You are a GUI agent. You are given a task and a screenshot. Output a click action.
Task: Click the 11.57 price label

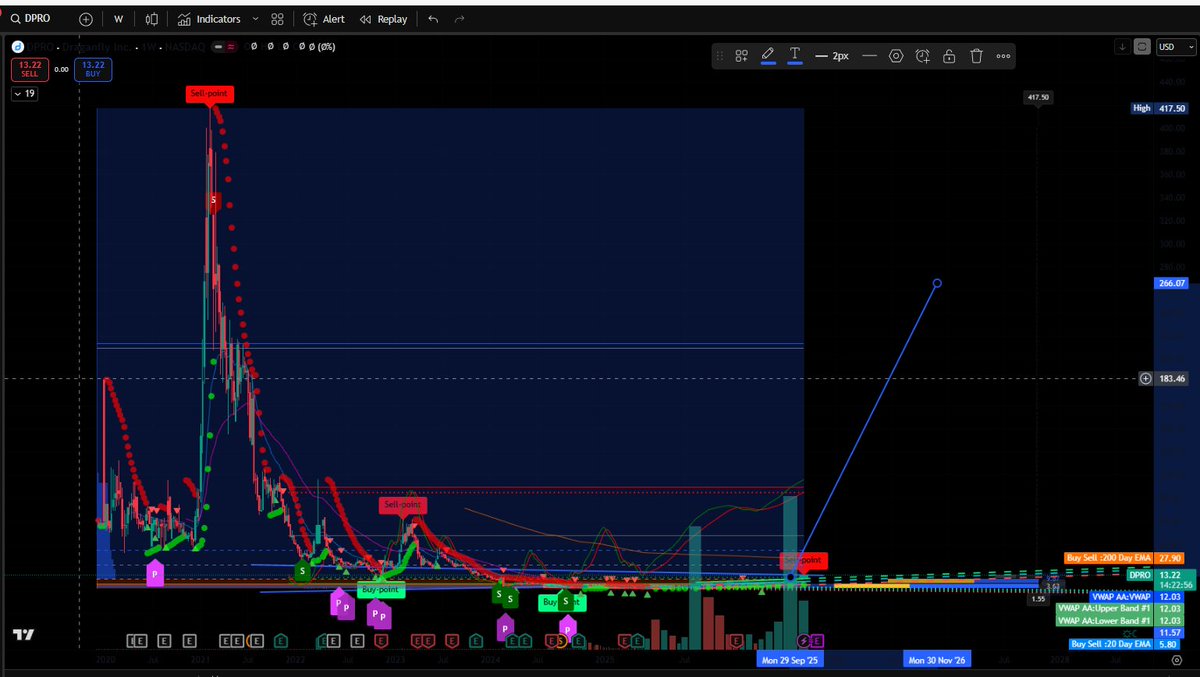click(1171, 634)
